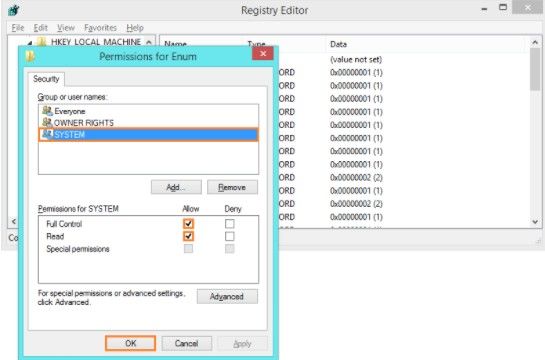The height and width of the screenshot is (360, 545).
Task: Select Everyone in group list
Action: [148, 111]
